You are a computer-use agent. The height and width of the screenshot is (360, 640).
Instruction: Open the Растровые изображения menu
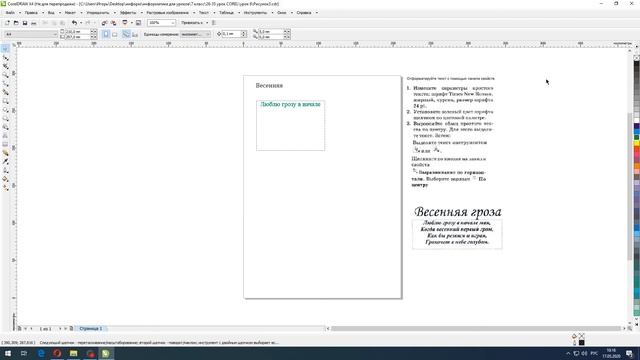[167, 13]
